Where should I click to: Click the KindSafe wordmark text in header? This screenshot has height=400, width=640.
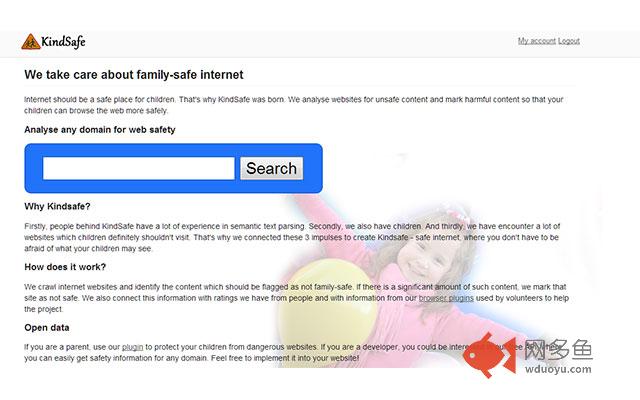coord(63,42)
